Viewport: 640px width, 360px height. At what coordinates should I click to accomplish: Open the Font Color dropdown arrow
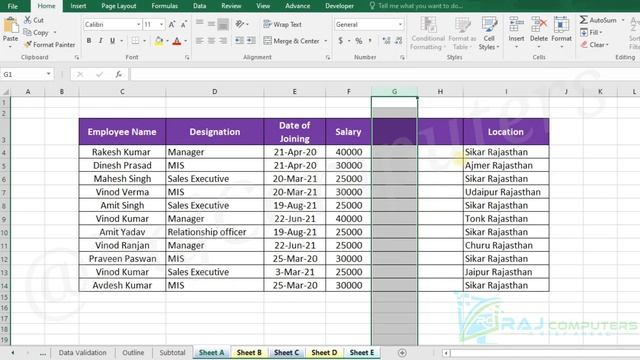pyautogui.click(x=186, y=41)
